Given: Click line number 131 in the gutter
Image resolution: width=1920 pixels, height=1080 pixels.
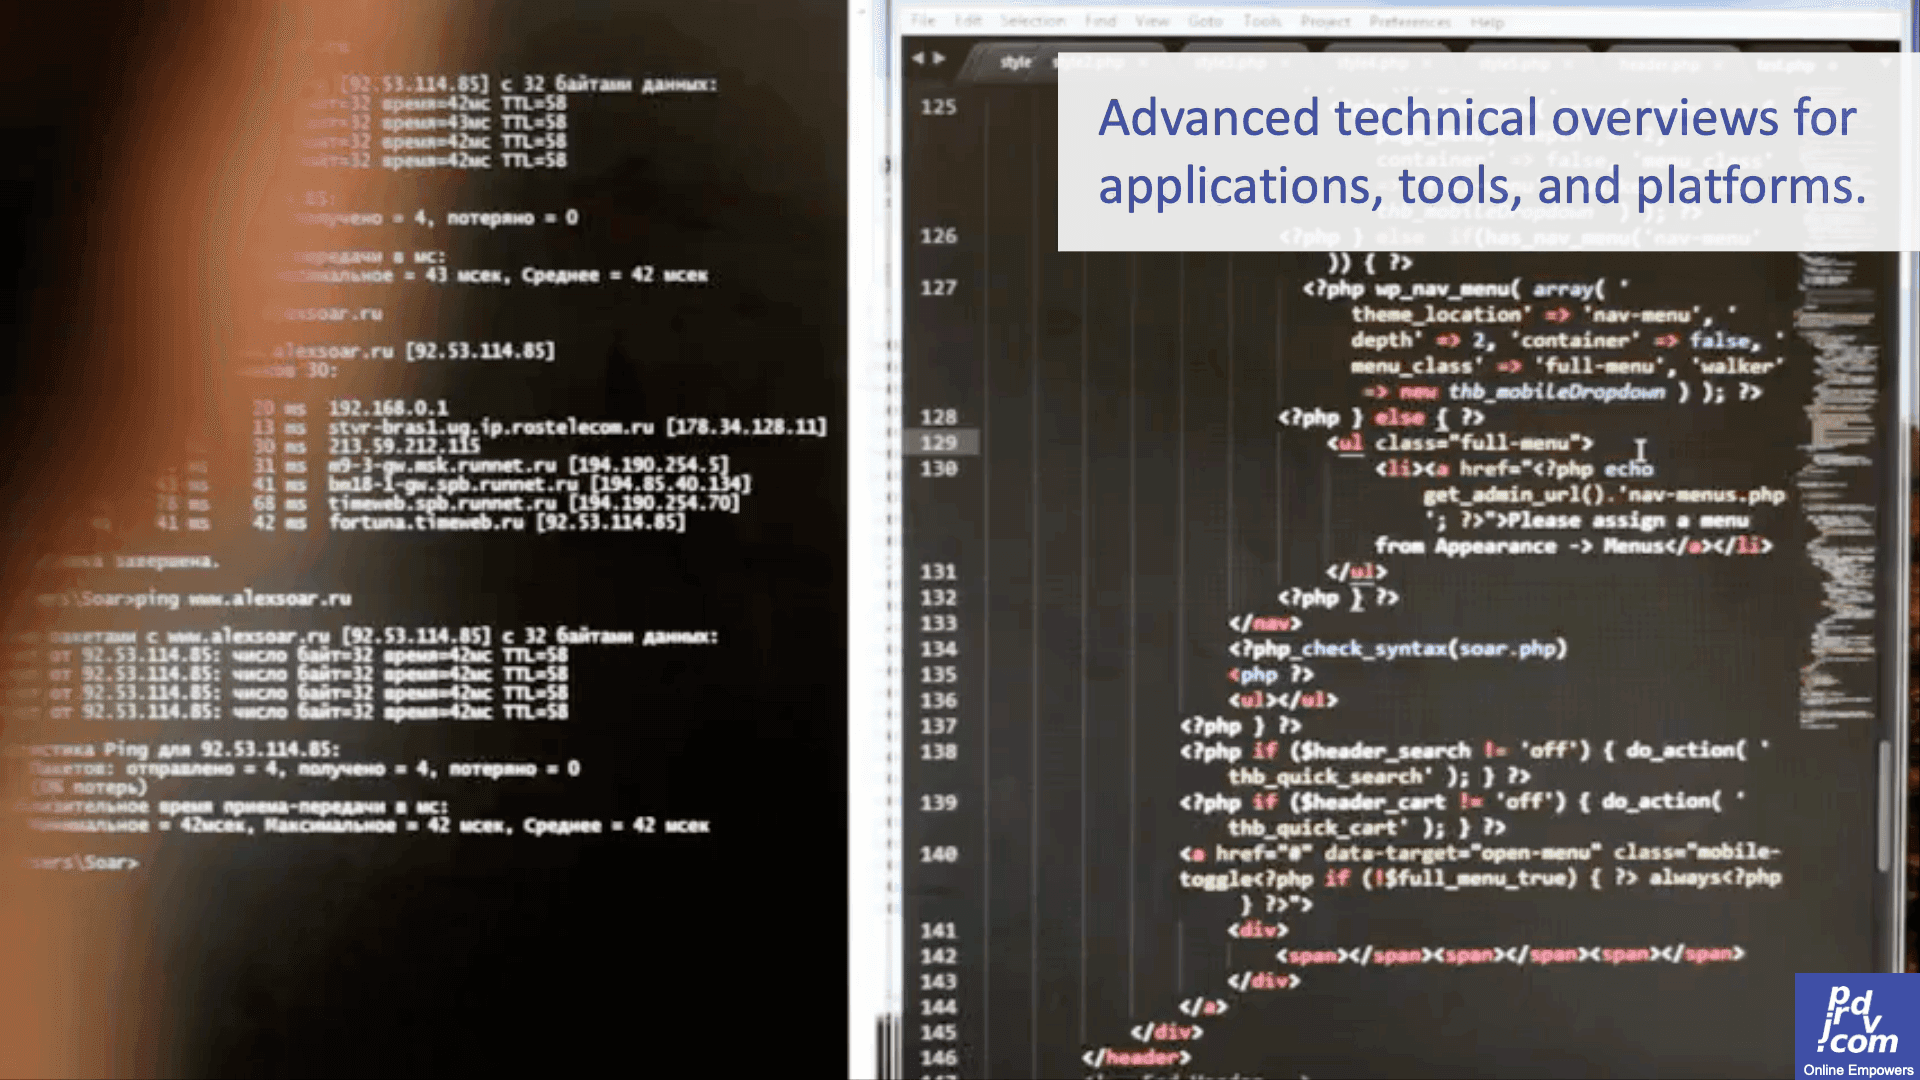Looking at the screenshot, I should 938,572.
